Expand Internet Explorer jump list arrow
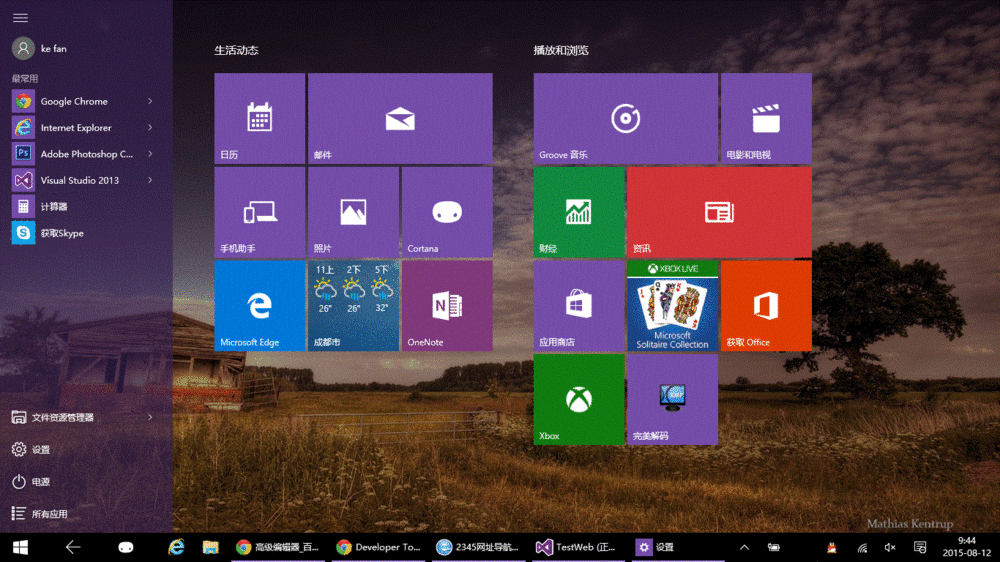The image size is (1000, 562). (151, 128)
